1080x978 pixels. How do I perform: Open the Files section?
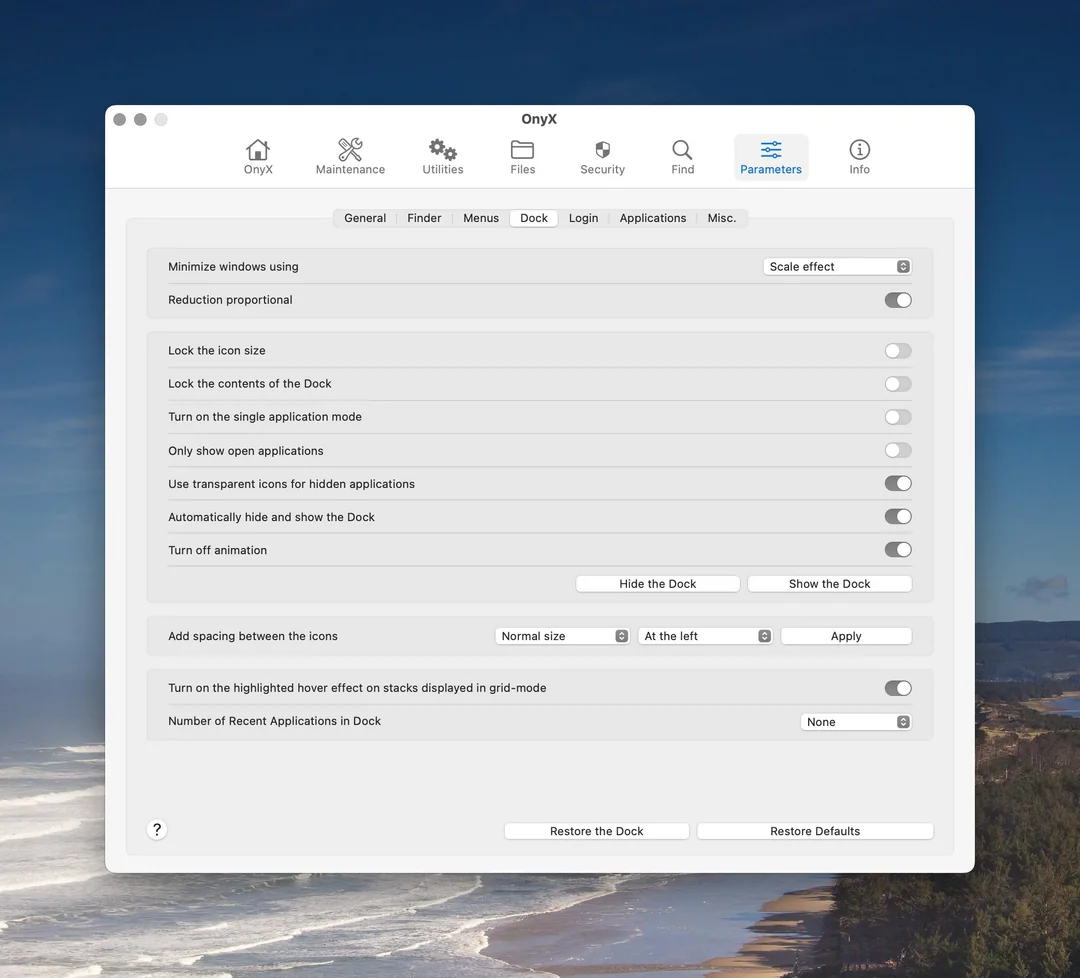[x=522, y=155]
